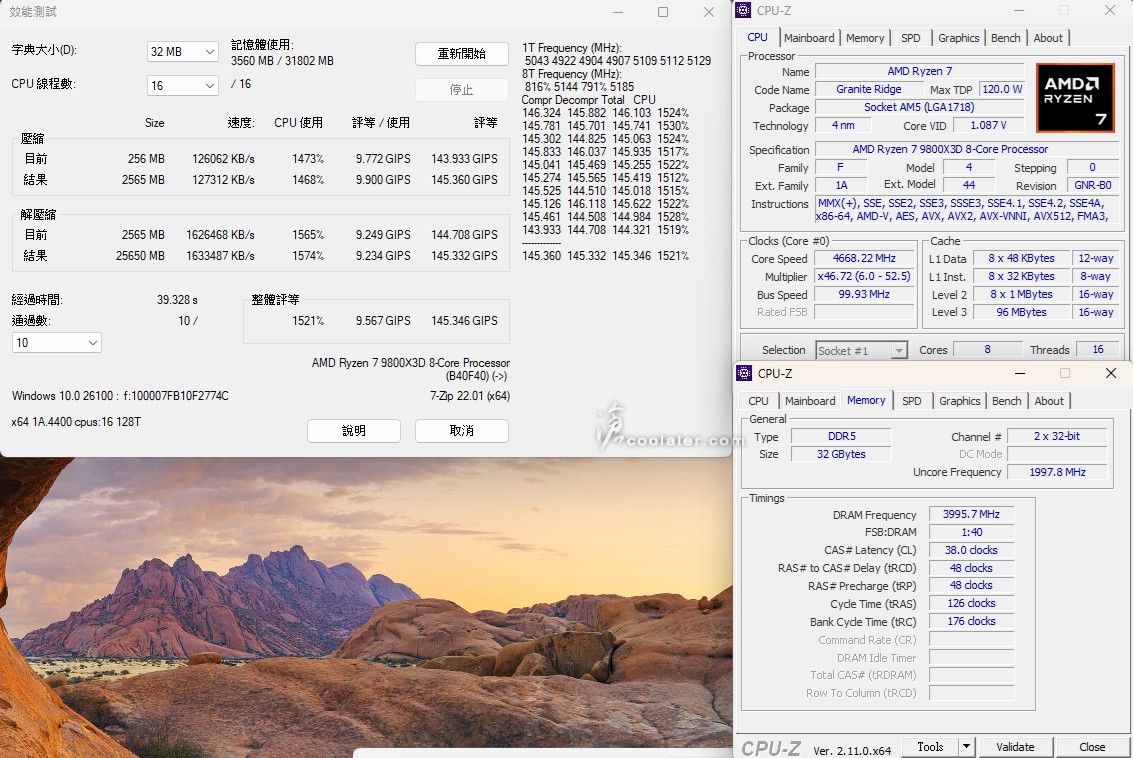1133x758 pixels.
Task: Click the Channel # value 2 x 32-bit
Action: tap(1056, 436)
